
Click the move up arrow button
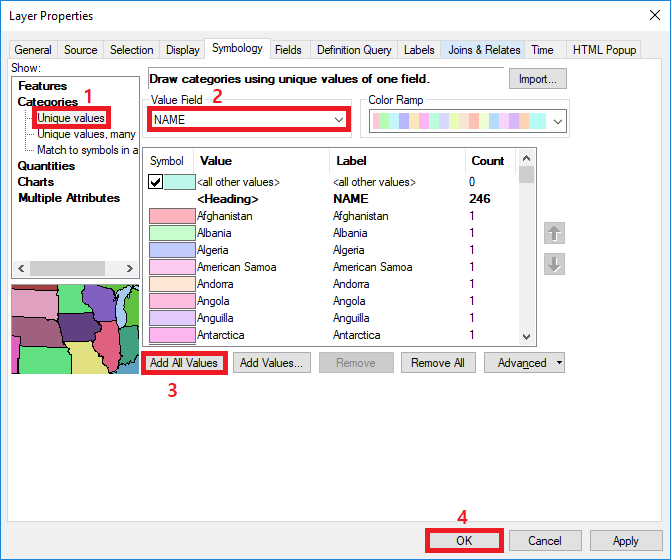tap(554, 233)
